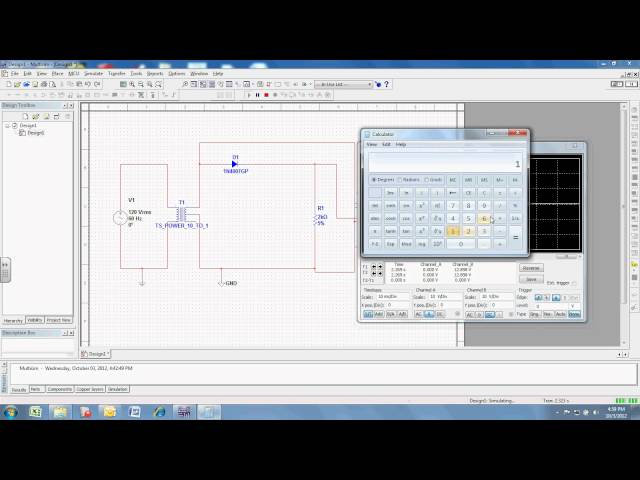Click the Run simulation play icon
640x480 pixels.
point(249,95)
